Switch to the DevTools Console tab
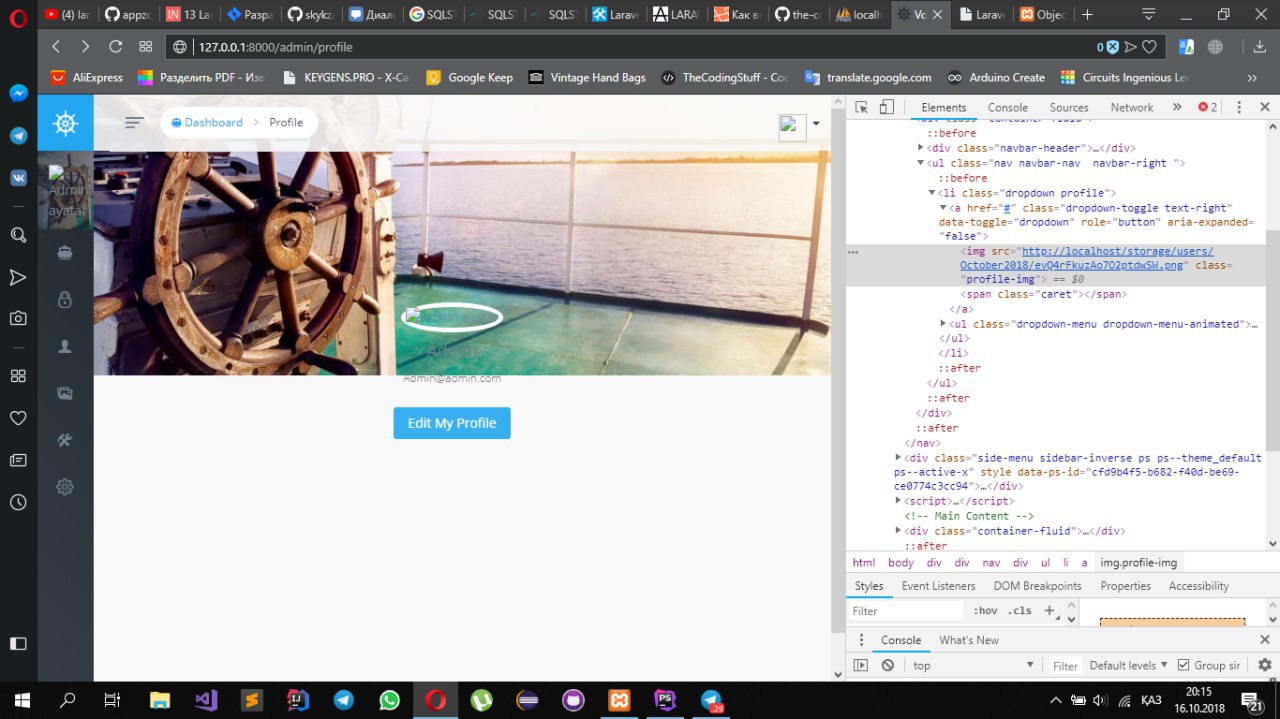The height and width of the screenshot is (719, 1280). click(1007, 107)
